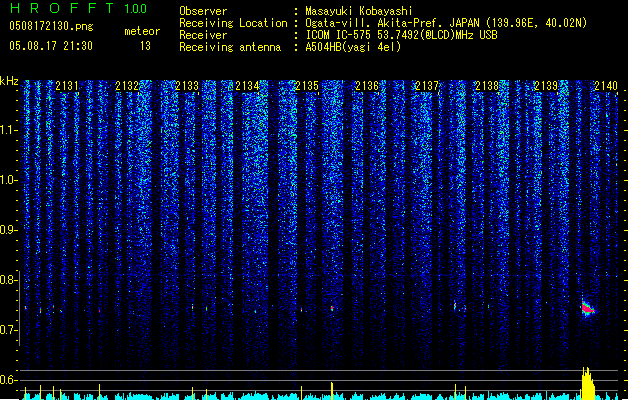Click the 2135 time marker
The width and height of the screenshot is (629, 400).
[307, 86]
